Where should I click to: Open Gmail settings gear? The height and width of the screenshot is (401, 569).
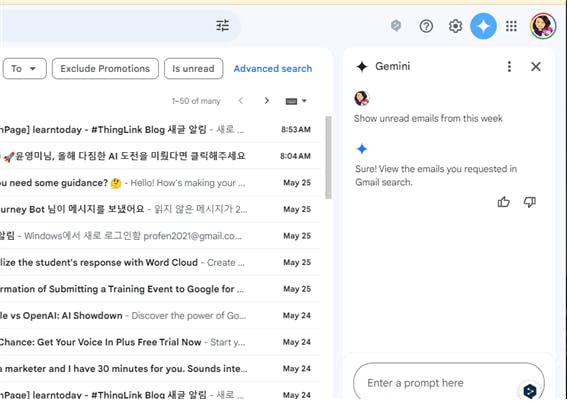(x=455, y=26)
